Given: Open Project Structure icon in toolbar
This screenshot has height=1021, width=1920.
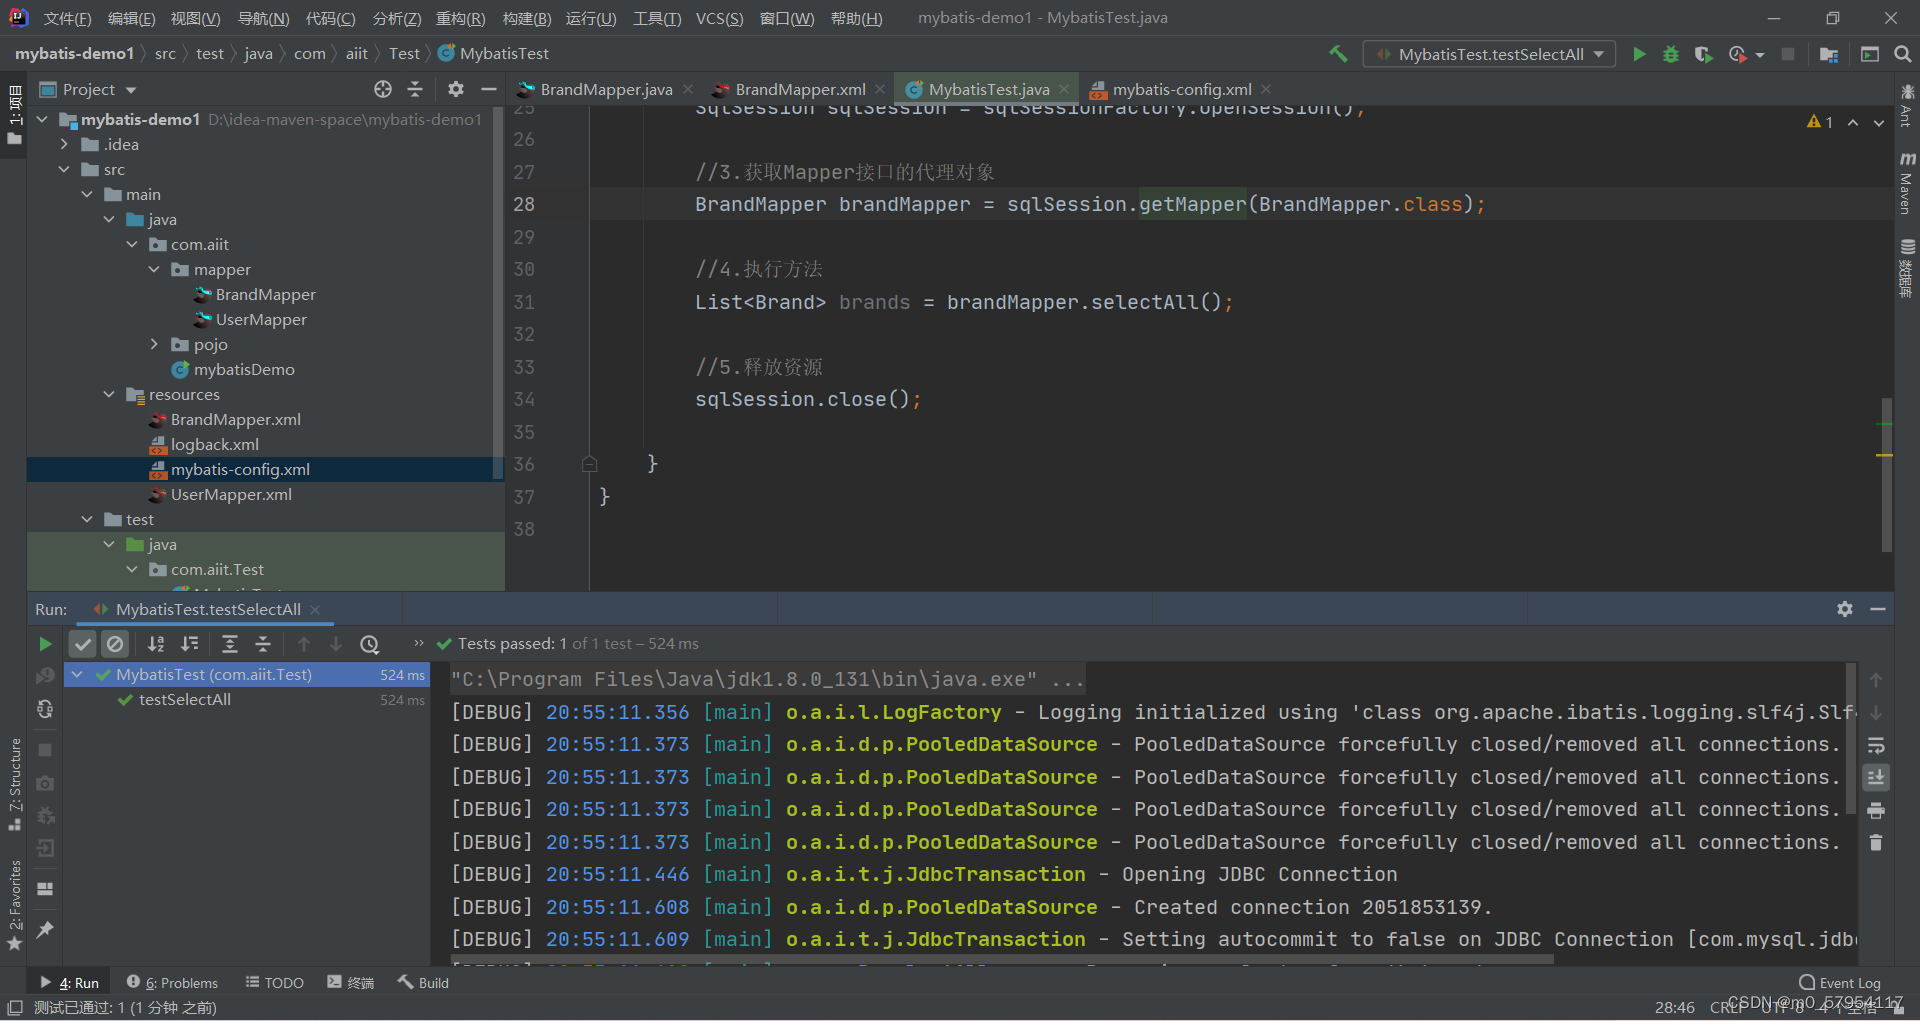Looking at the screenshot, I should point(1829,54).
